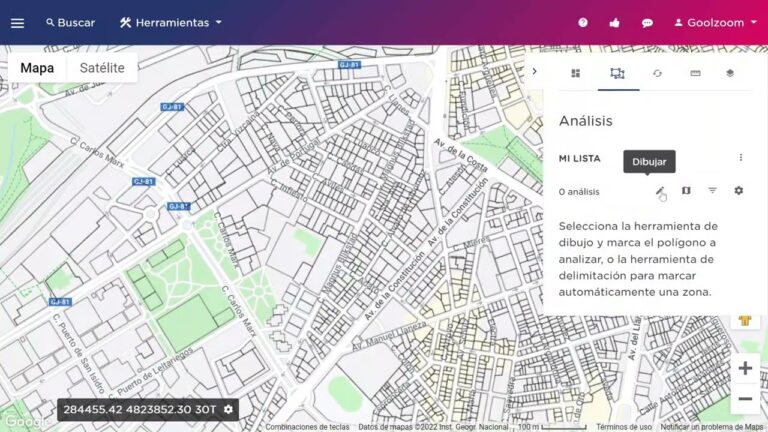Switch to Mapa map view
768x432 pixels.
click(x=37, y=68)
